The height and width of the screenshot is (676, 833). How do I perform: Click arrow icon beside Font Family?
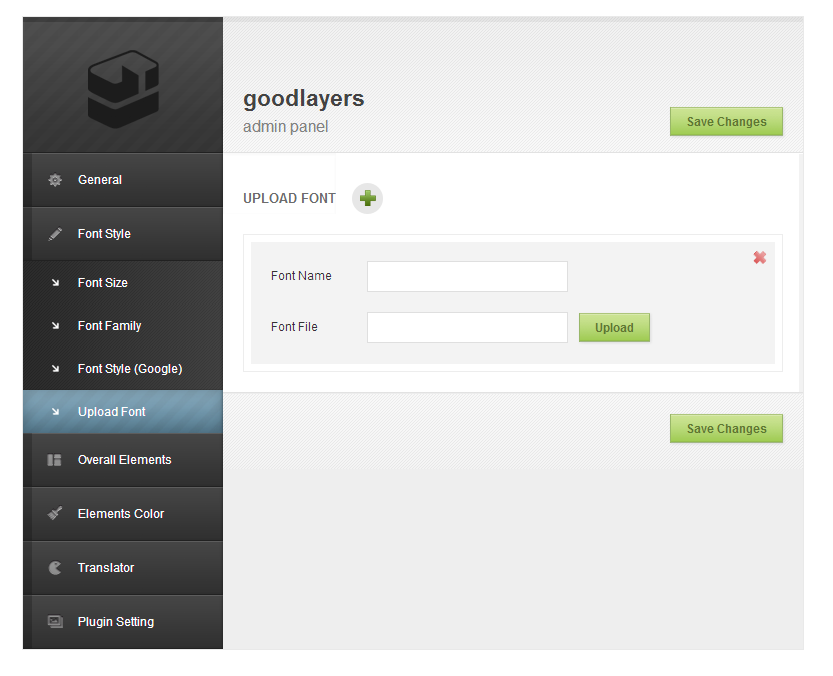(x=55, y=326)
